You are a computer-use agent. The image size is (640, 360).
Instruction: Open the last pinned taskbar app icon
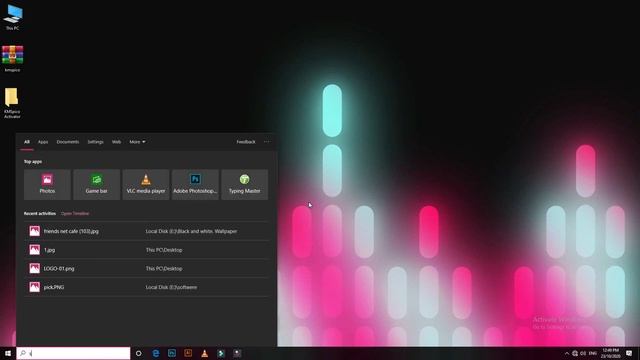[x=237, y=353]
